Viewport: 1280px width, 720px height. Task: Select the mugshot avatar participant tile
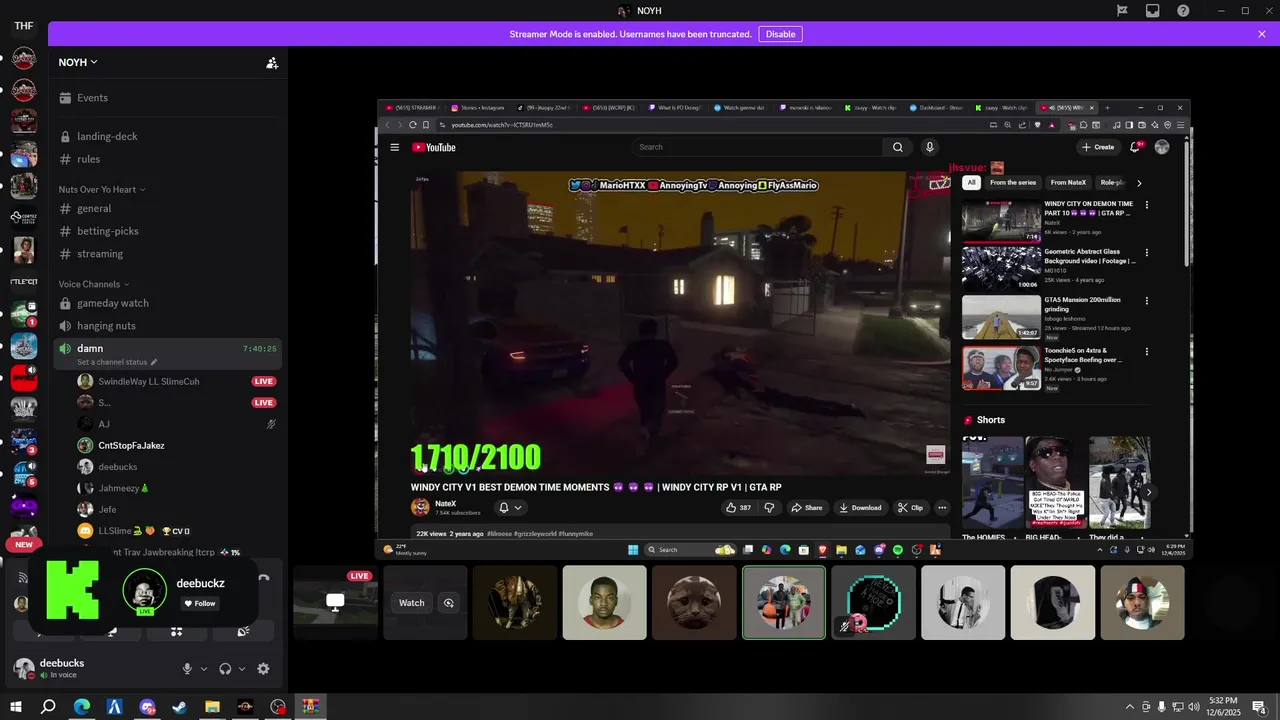[604, 603]
